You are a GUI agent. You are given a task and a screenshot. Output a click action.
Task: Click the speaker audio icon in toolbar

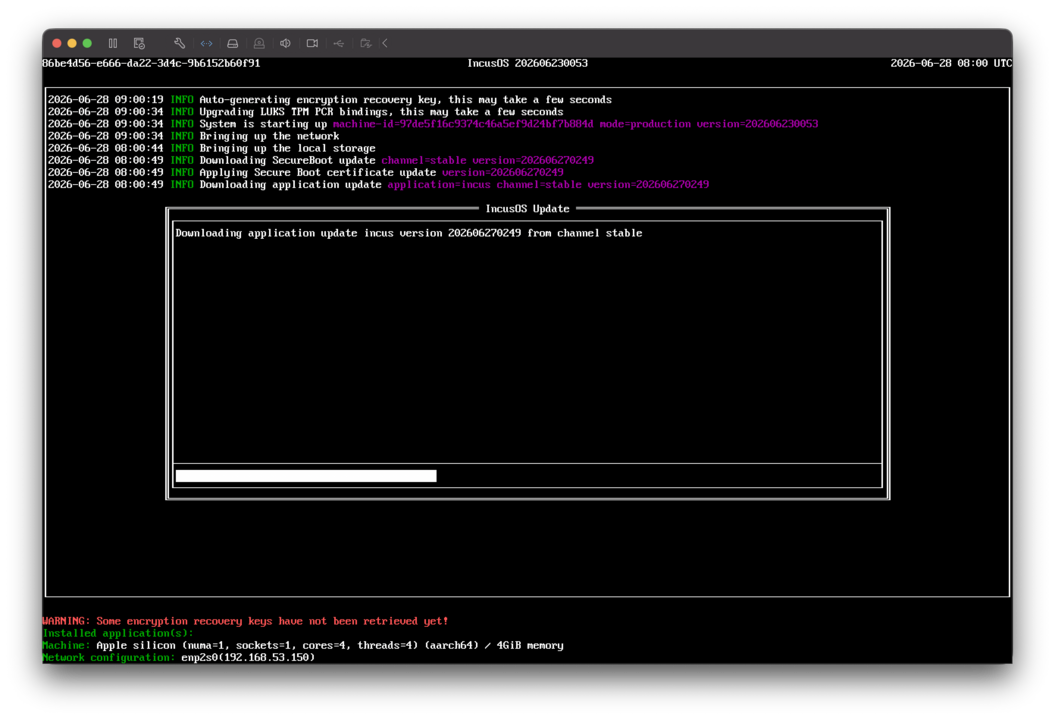point(285,43)
